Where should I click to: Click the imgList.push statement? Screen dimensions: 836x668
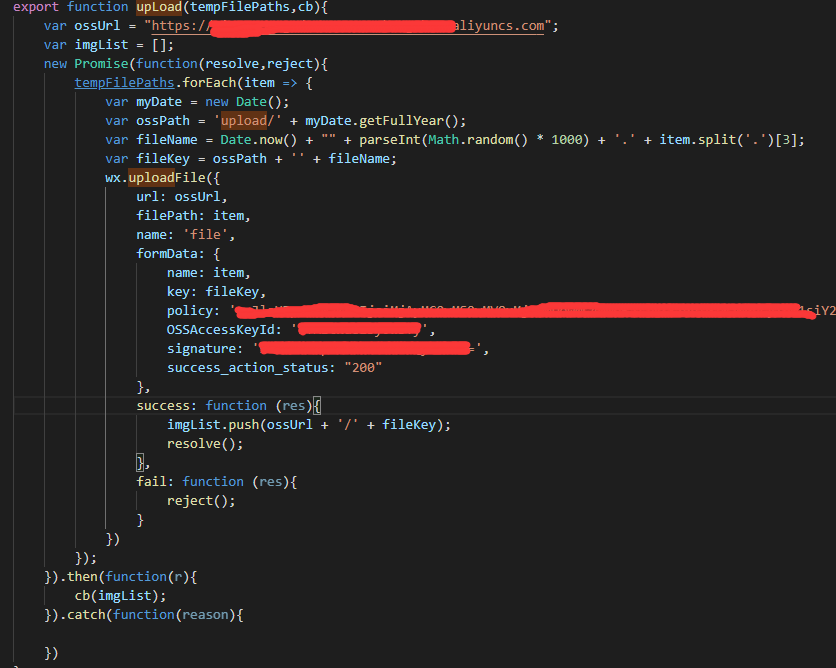309,425
